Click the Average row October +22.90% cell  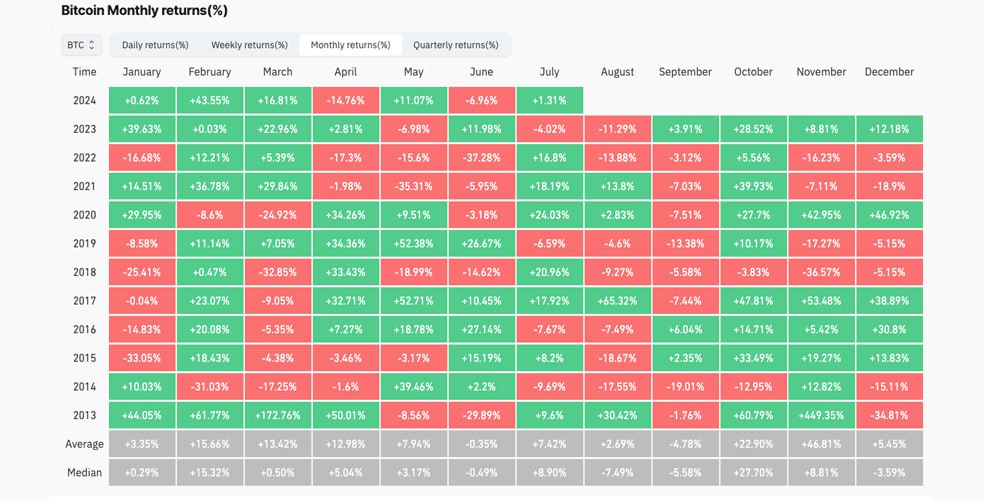[x=753, y=444]
